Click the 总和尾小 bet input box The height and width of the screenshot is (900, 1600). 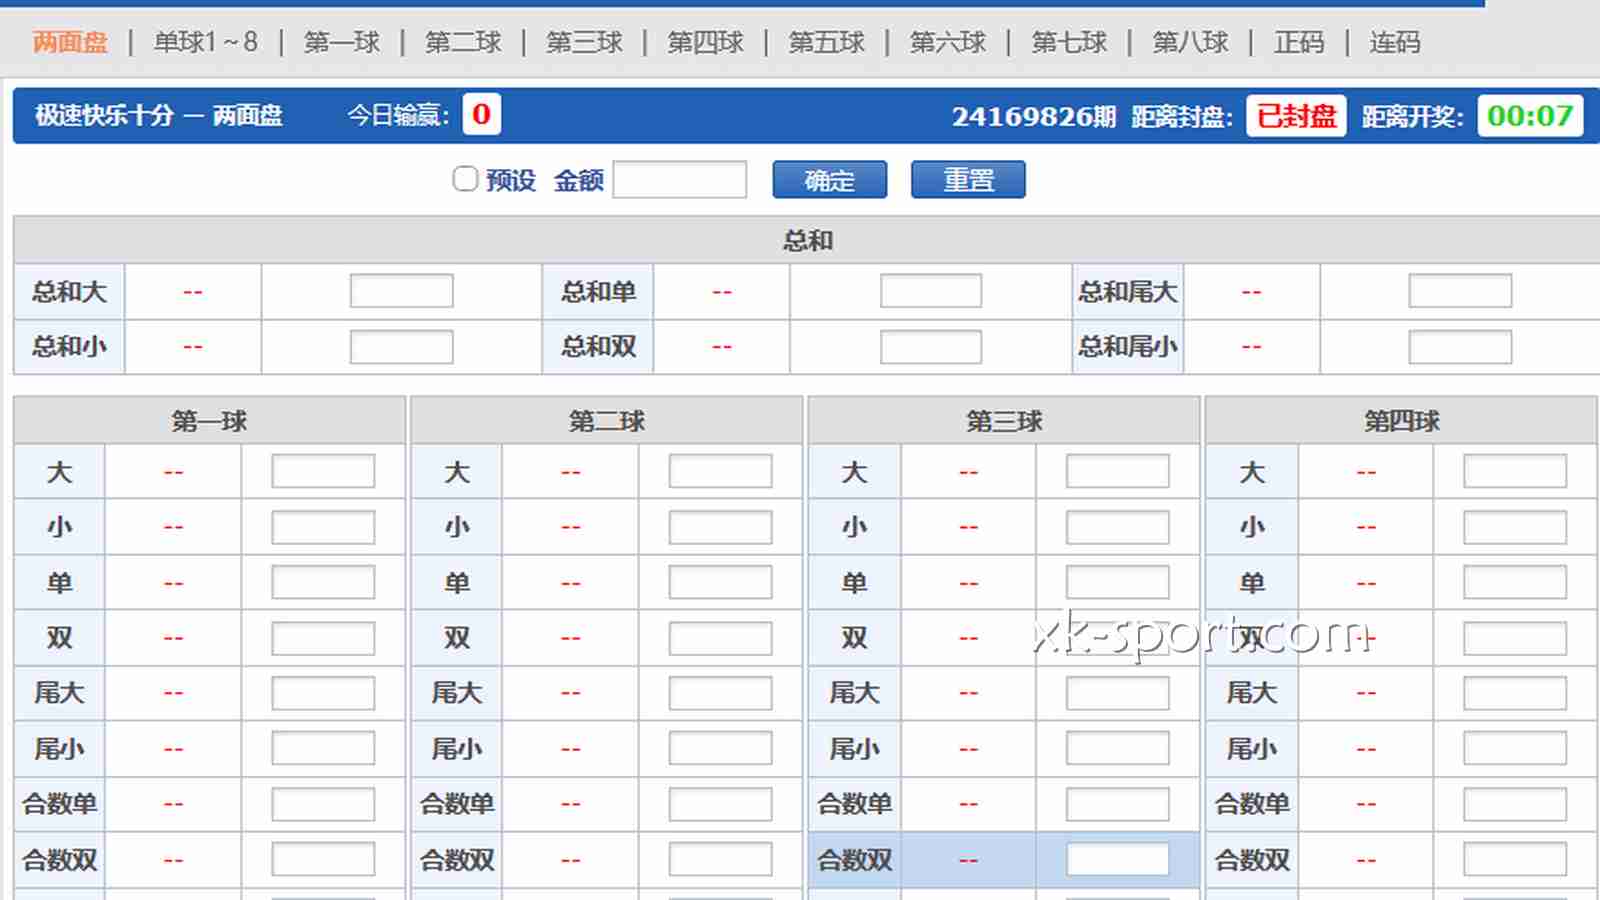1460,347
